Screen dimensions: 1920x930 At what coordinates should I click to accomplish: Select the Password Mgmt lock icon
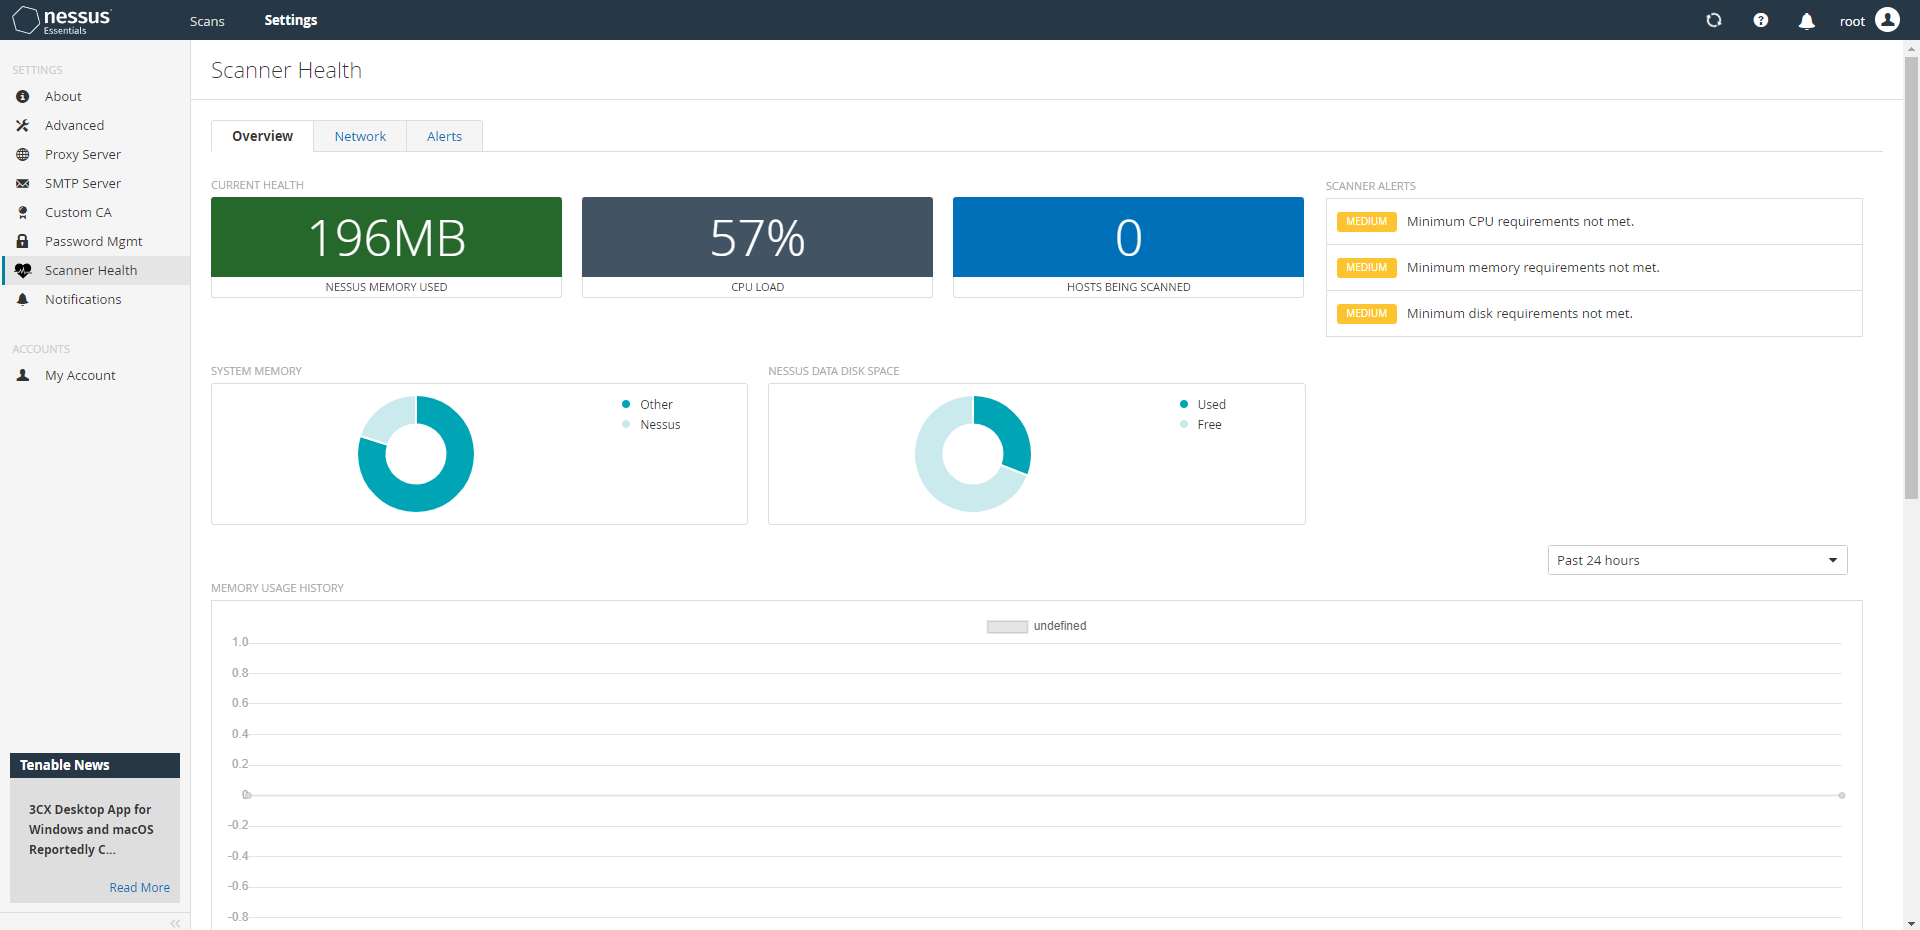click(22, 241)
